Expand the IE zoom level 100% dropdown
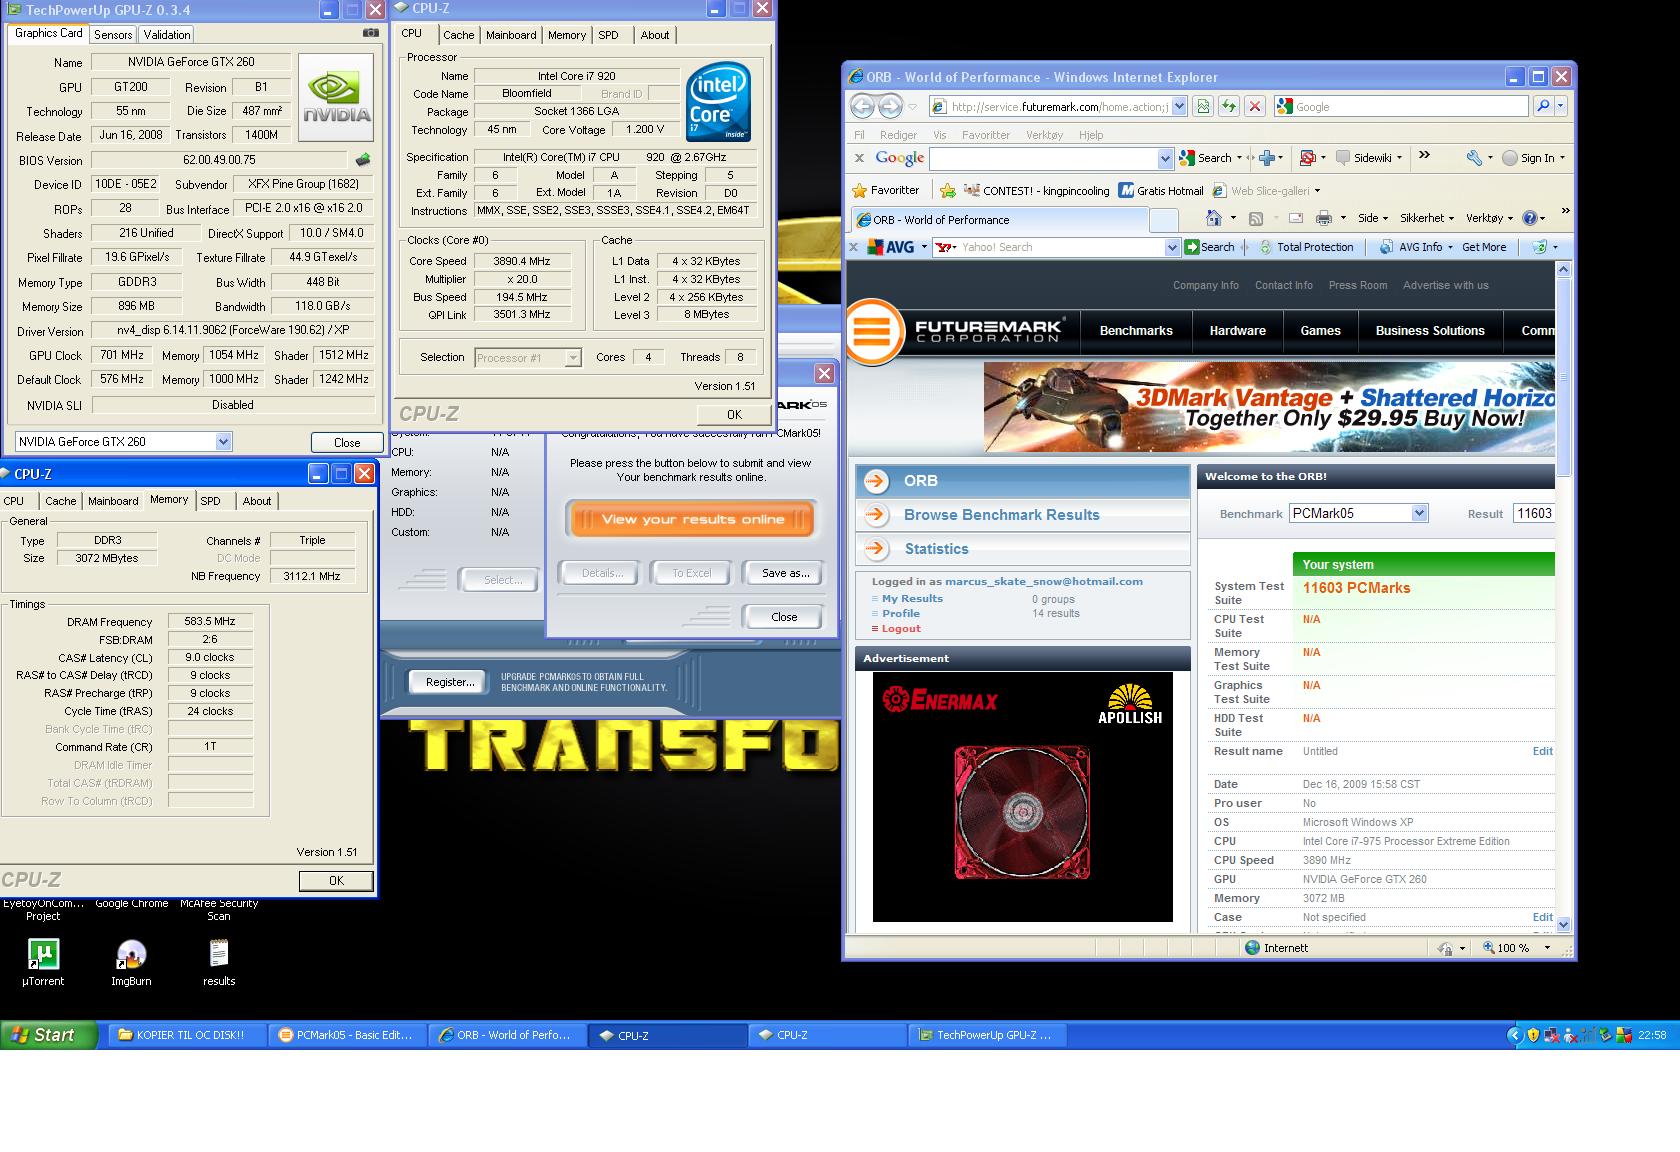This screenshot has width=1680, height=1152. 1547,947
